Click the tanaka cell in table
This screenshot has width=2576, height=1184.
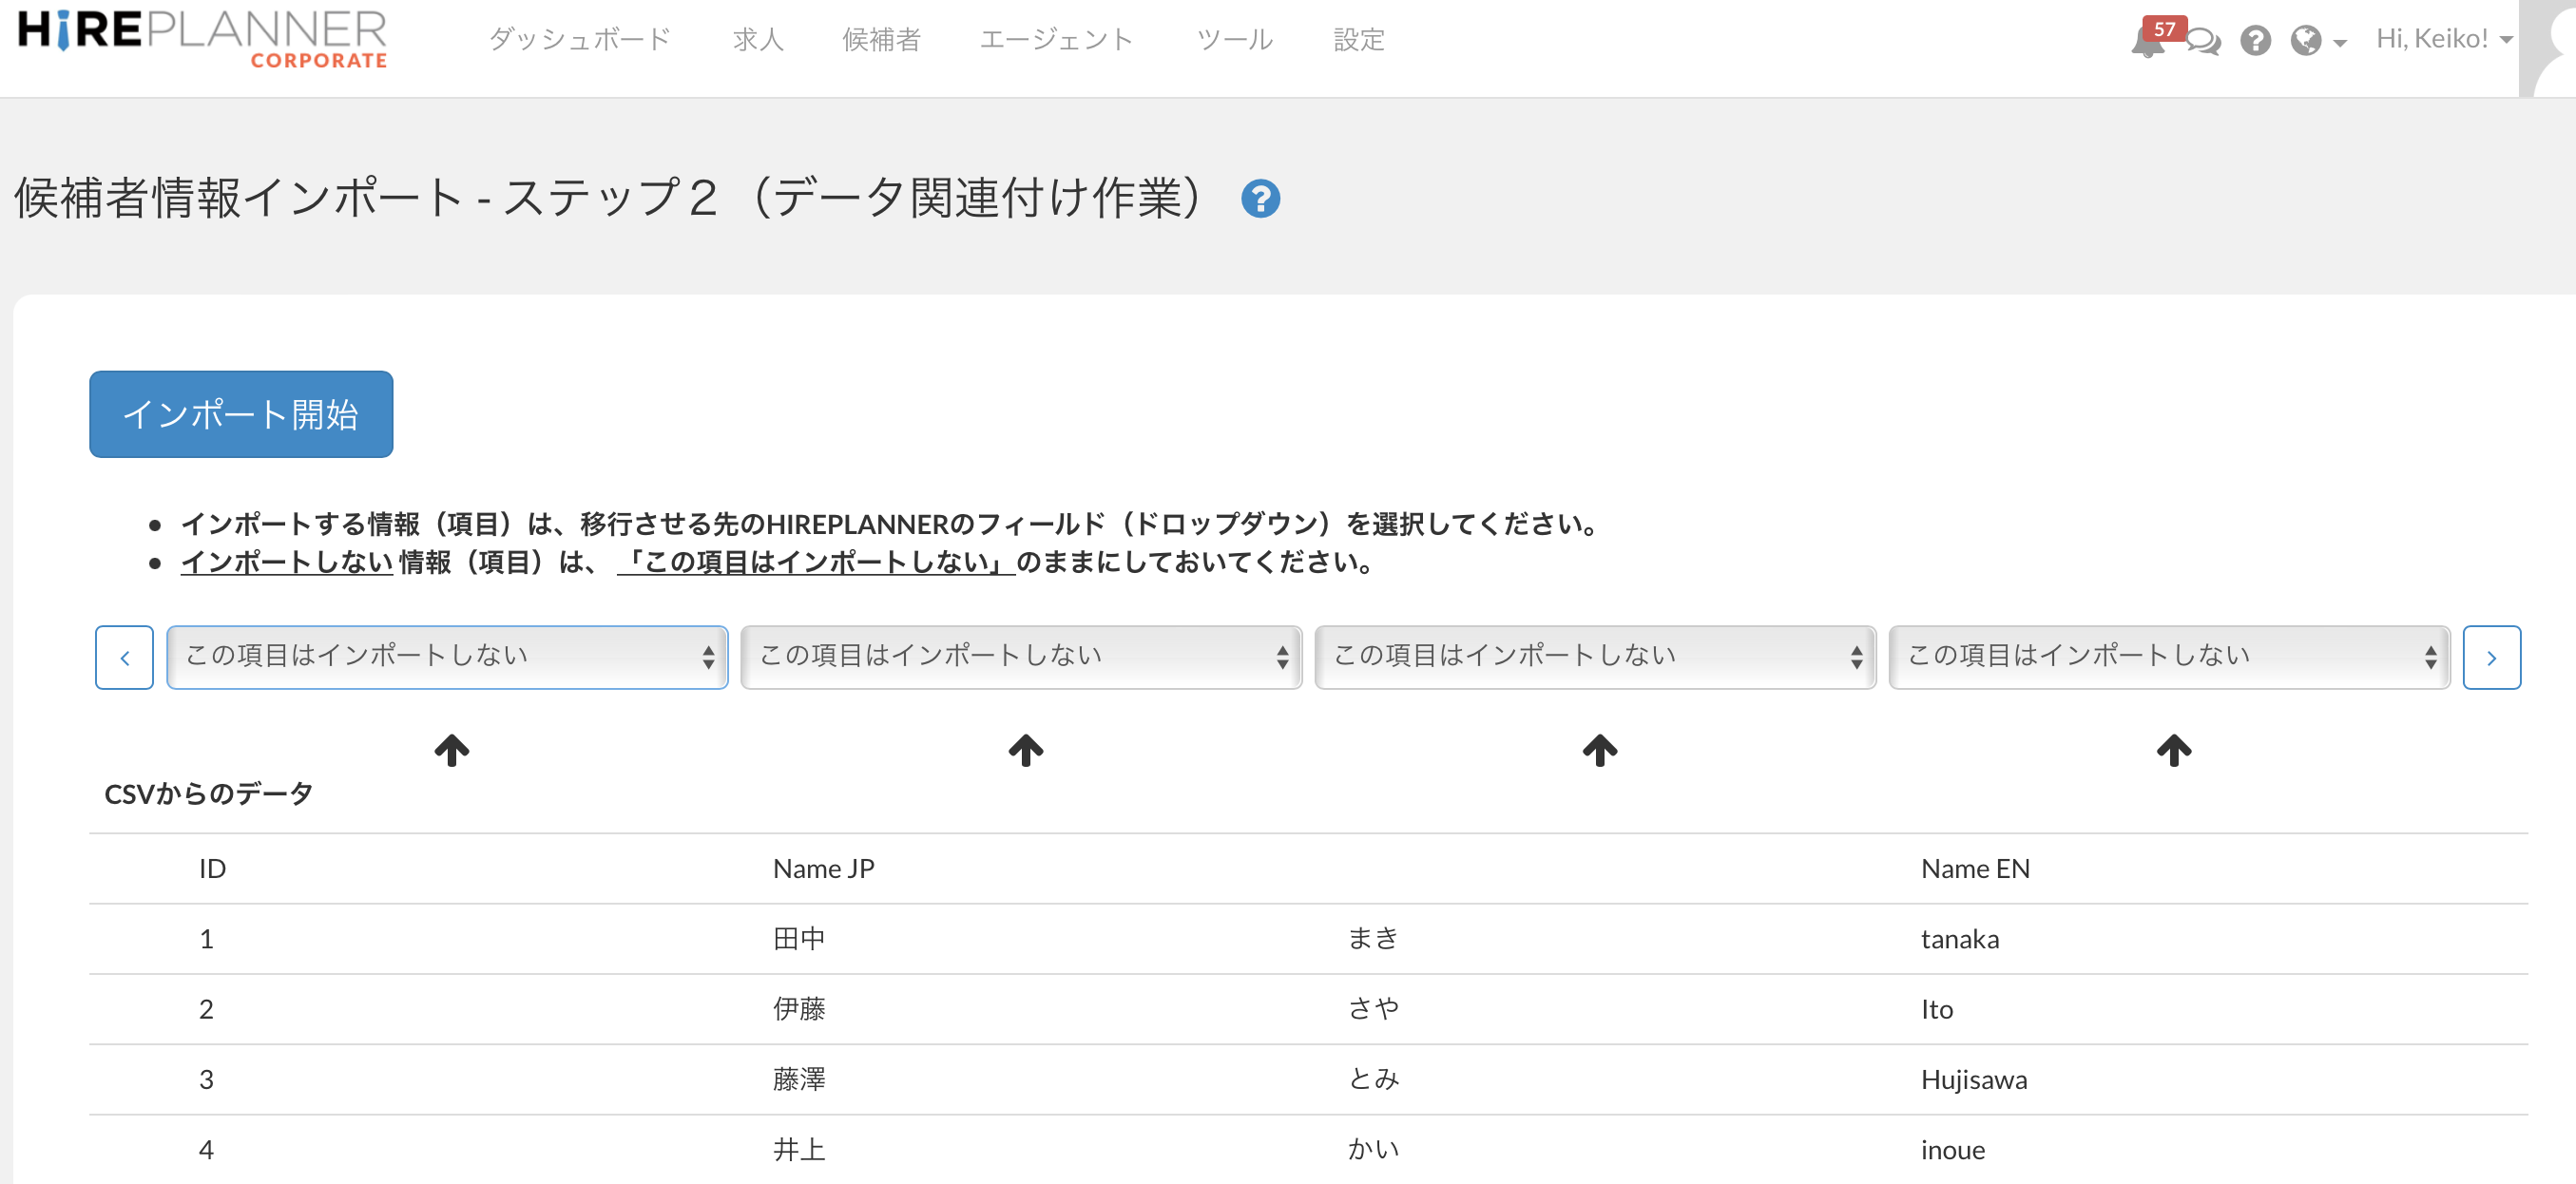(1959, 938)
